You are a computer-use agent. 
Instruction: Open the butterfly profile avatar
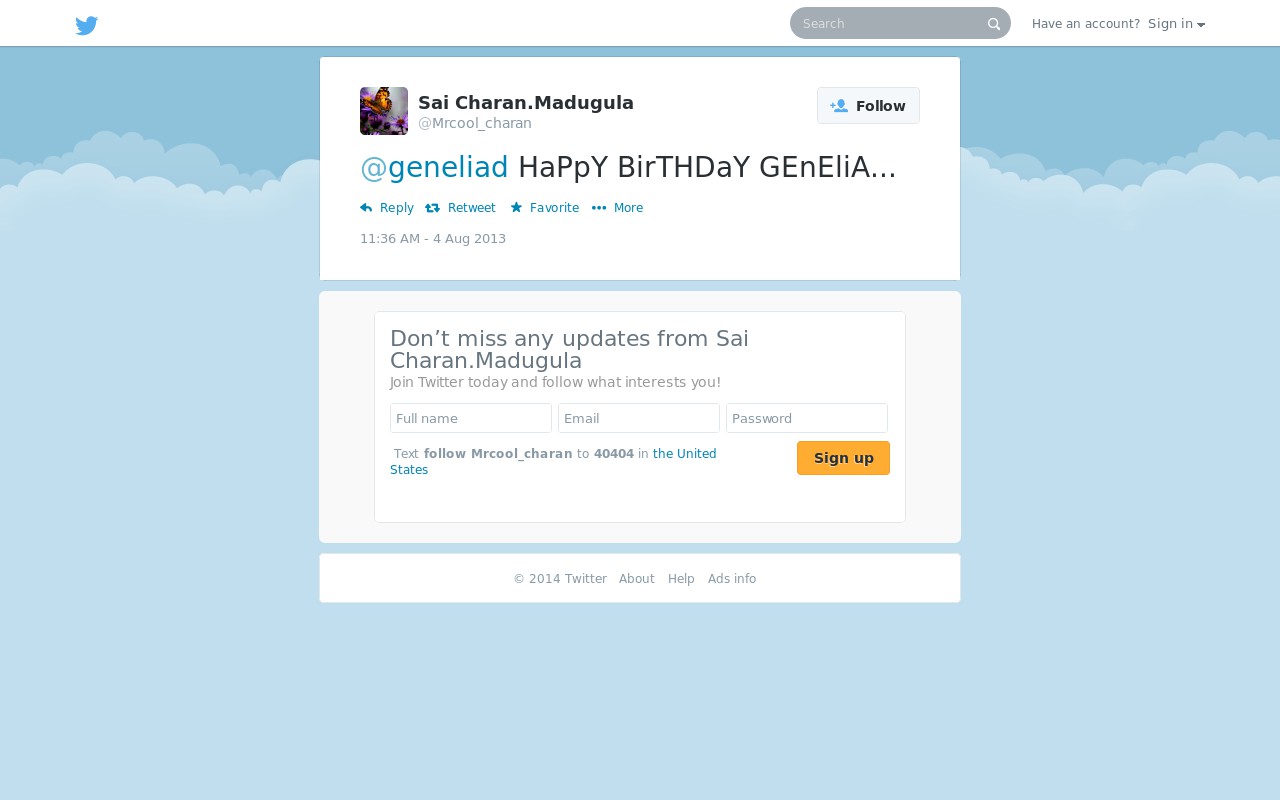(x=384, y=111)
